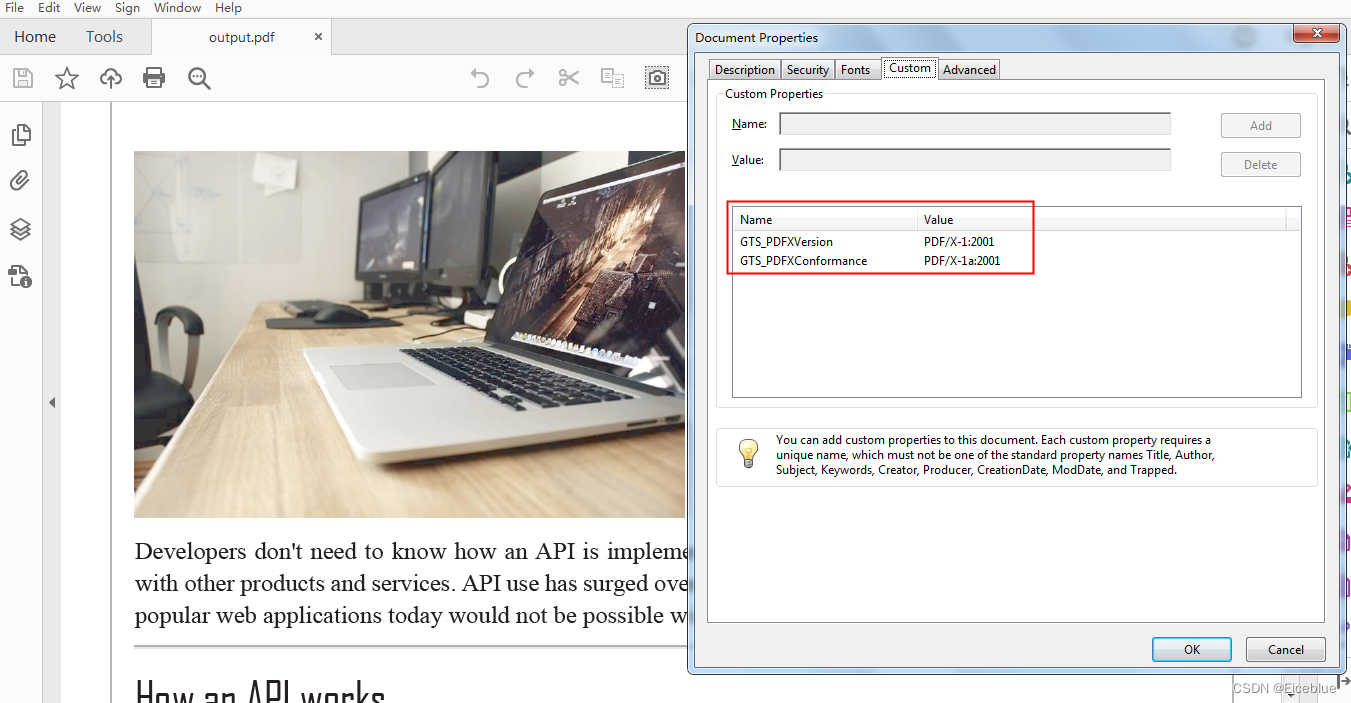Open the find text magnifier icon

199,78
